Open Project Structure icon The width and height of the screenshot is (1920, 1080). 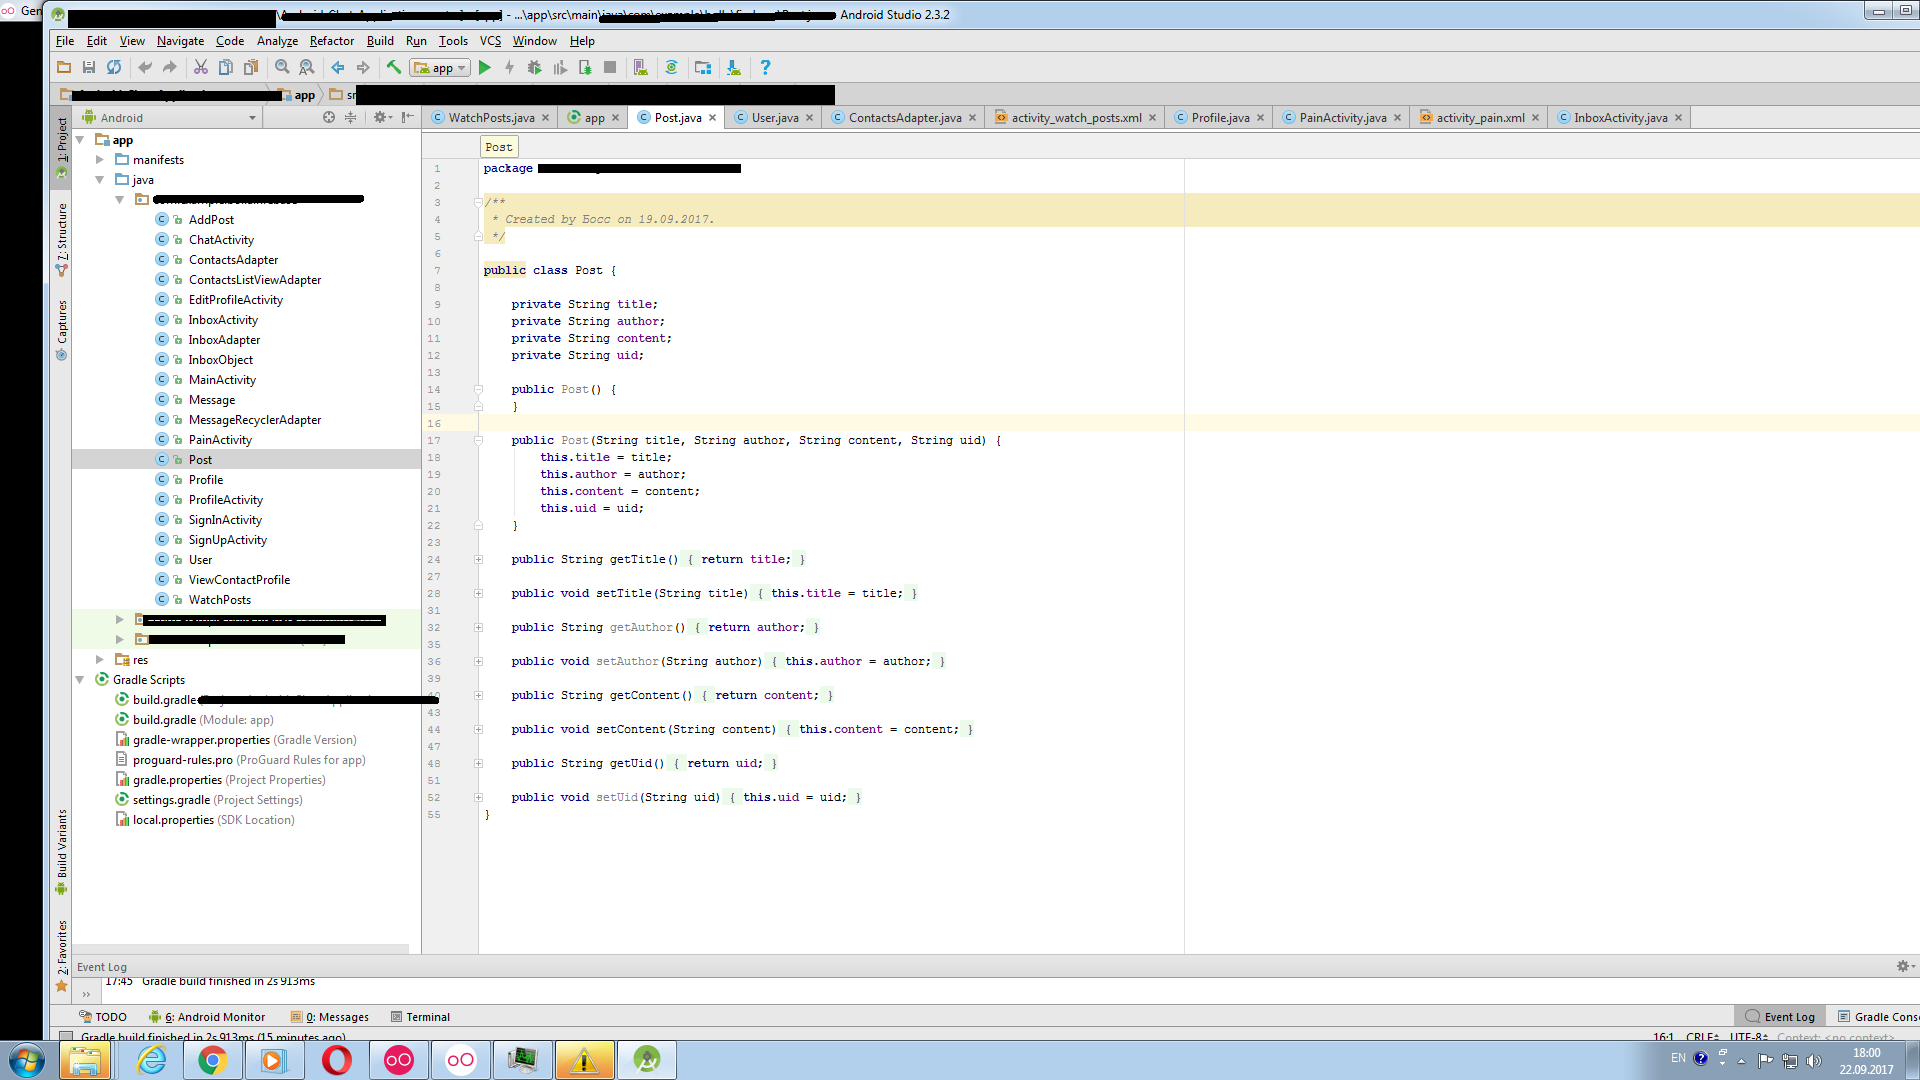[x=703, y=67]
